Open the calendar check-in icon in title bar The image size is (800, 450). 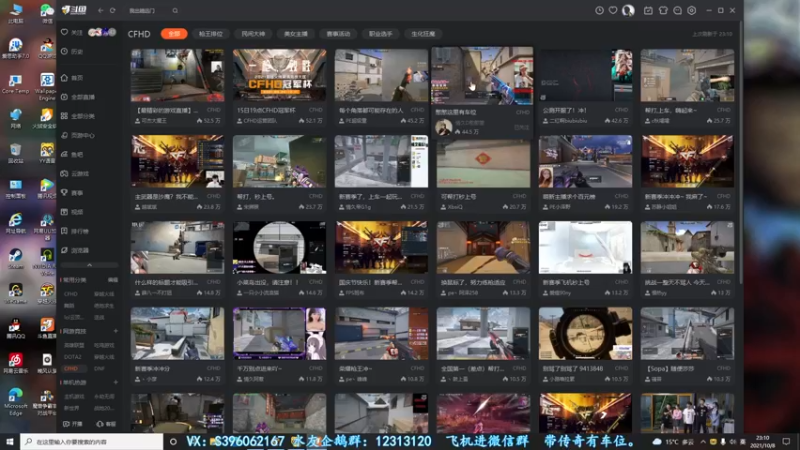[648, 10]
